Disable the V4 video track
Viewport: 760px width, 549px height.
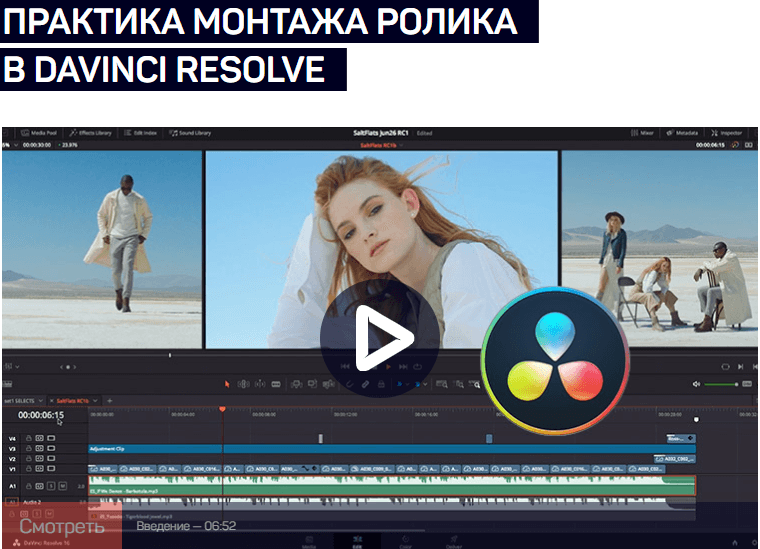(51, 439)
